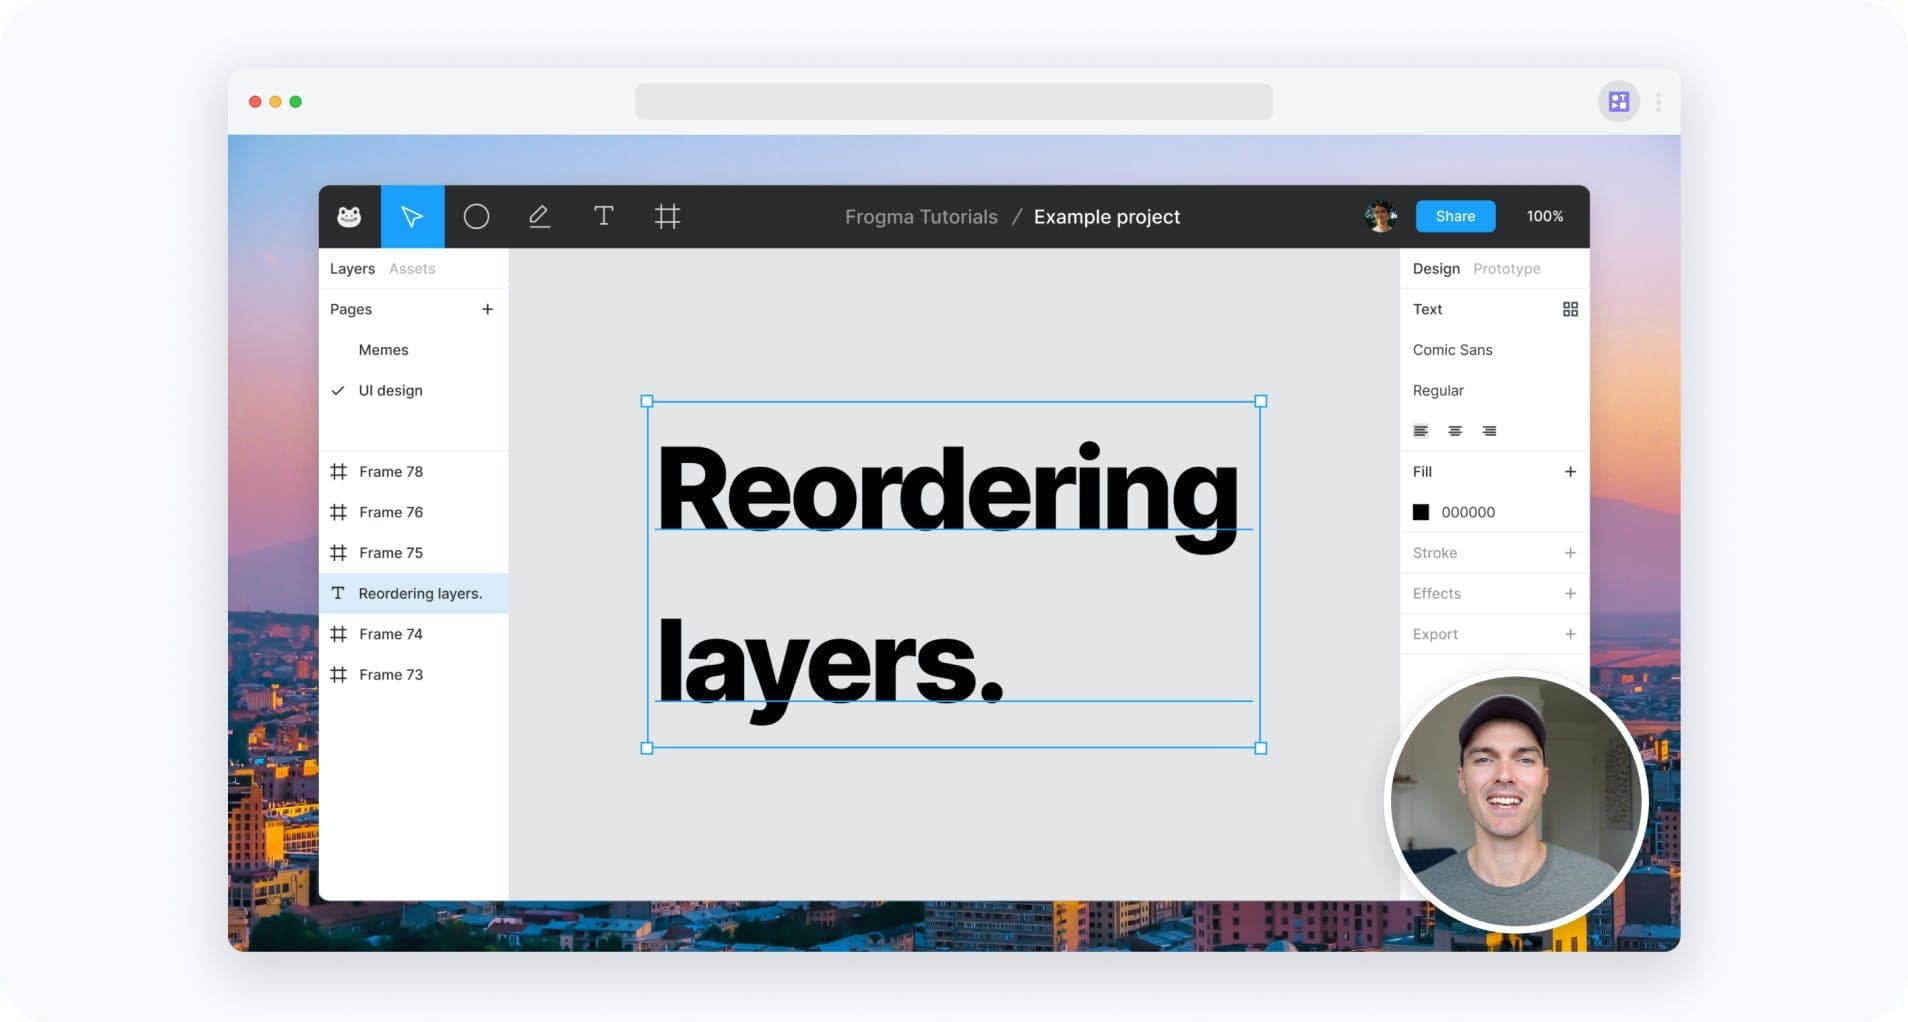This screenshot has height=1022, width=1908.
Task: Set text alignment to left
Action: (1420, 431)
